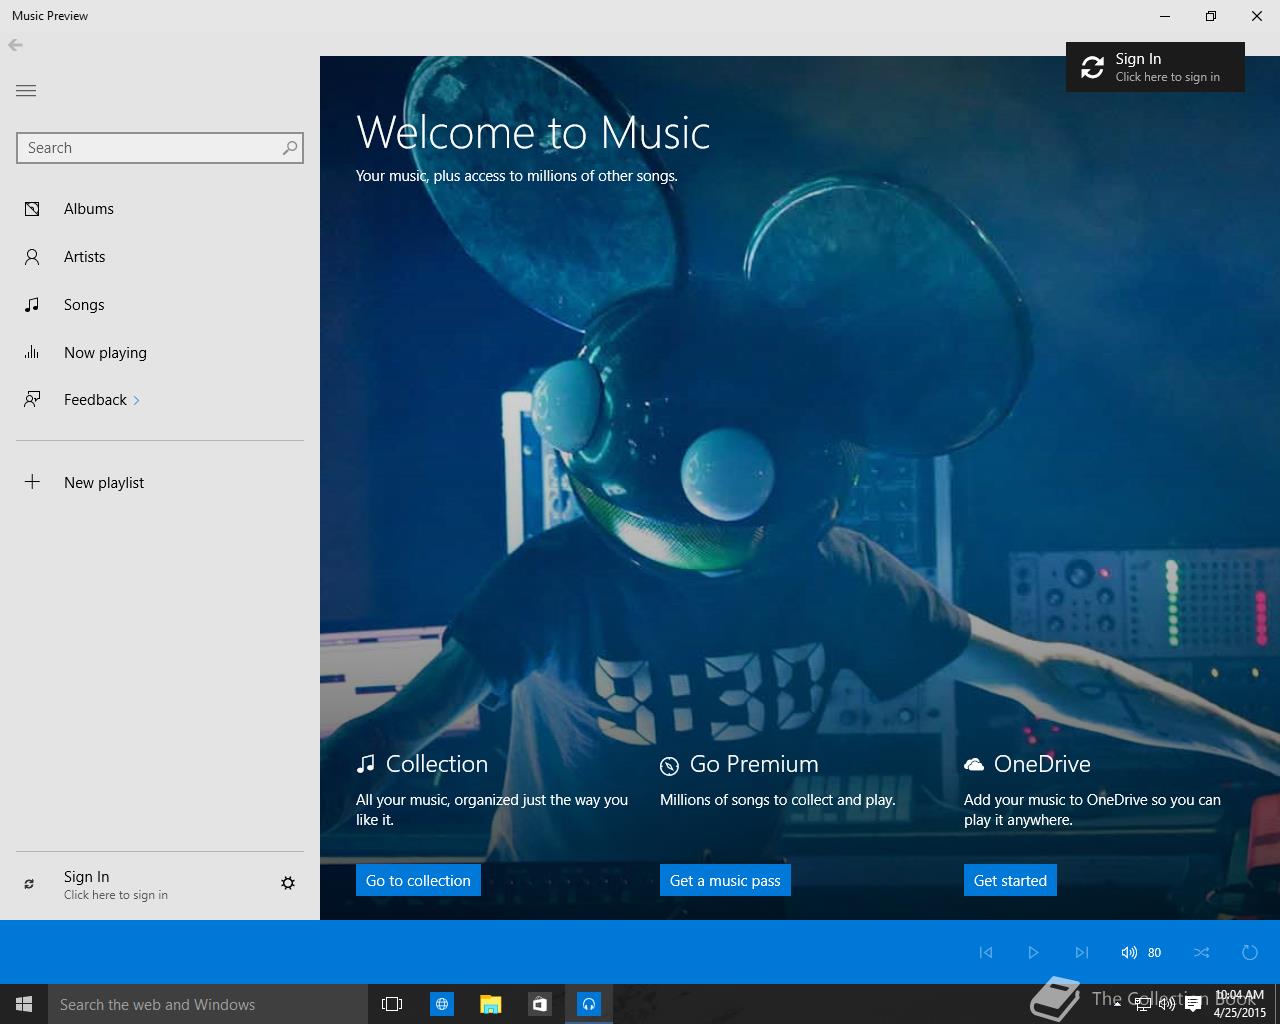Select the Songs music note icon
1280x1024 pixels.
point(32,305)
